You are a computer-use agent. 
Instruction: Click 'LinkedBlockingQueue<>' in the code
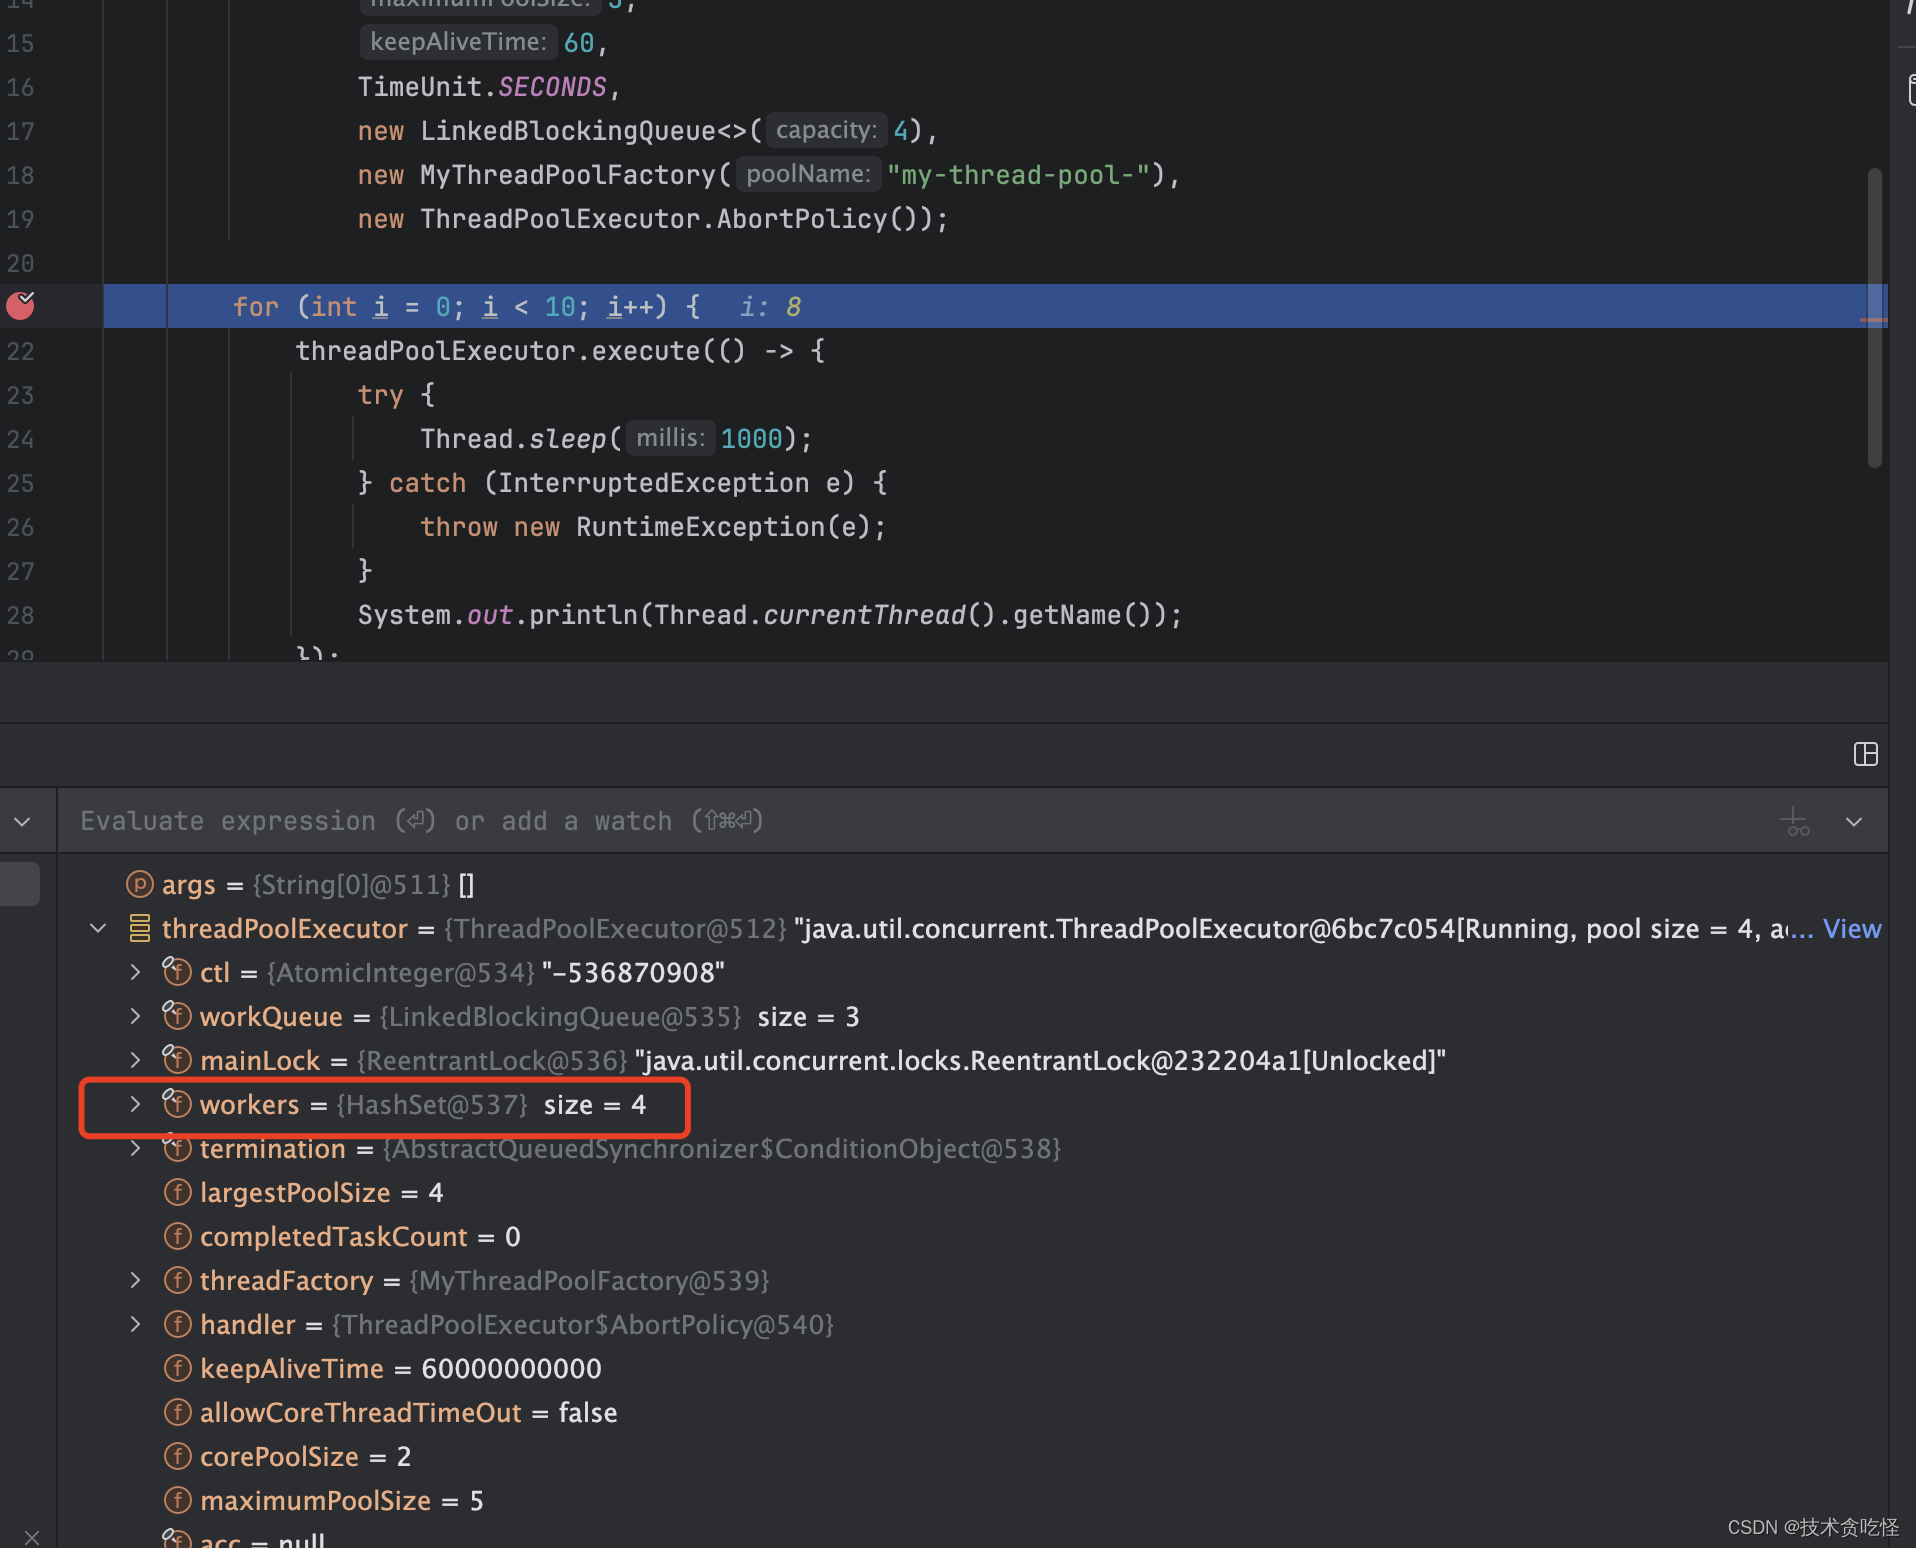[584, 131]
